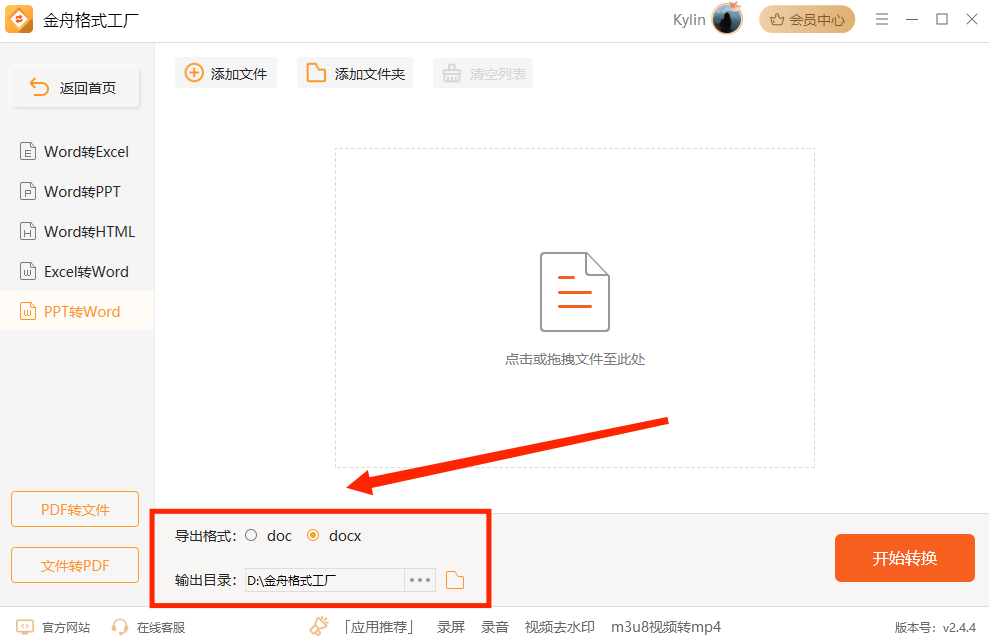
Task: Click the 添加文件 add file button
Action: coord(226,73)
